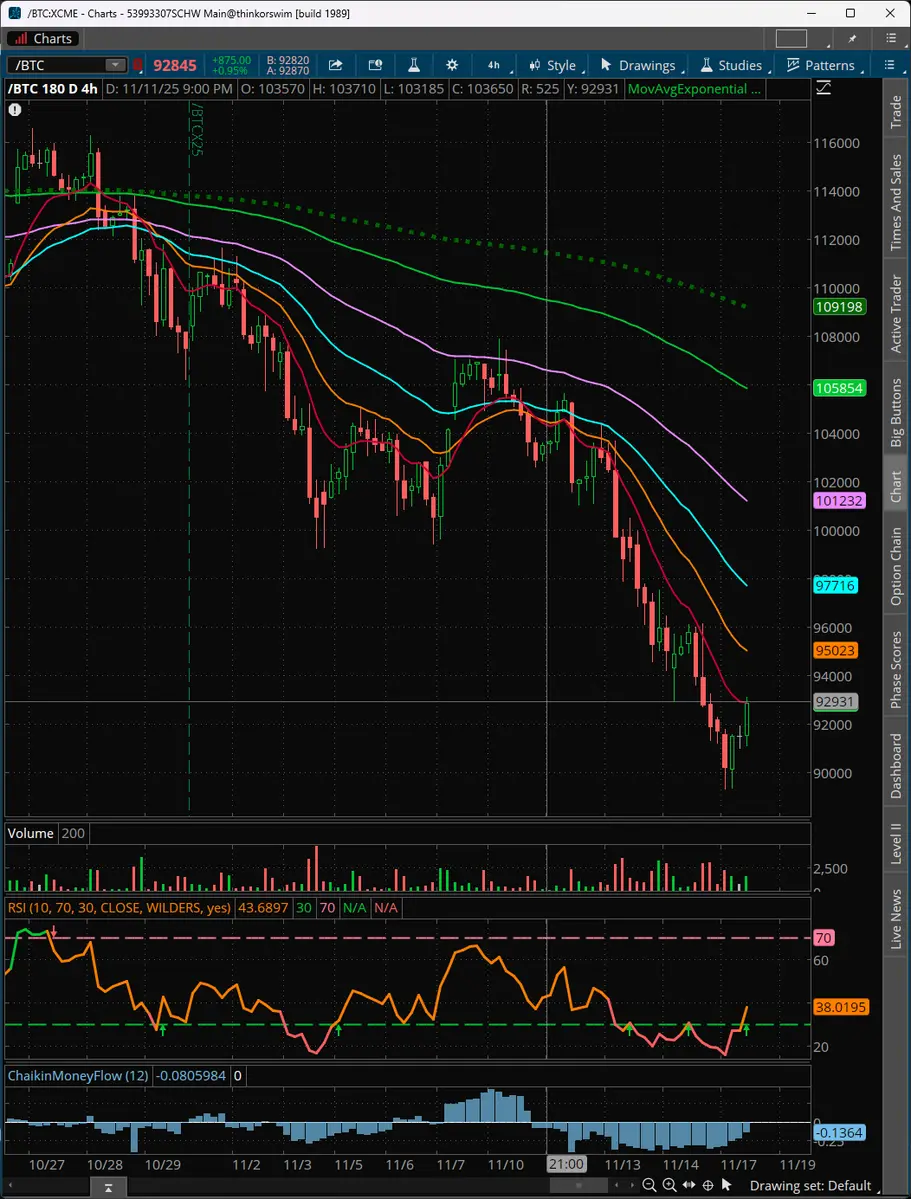The width and height of the screenshot is (911, 1199).
Task: Click in the /BTC symbol input field
Action: pyautogui.click(x=57, y=66)
